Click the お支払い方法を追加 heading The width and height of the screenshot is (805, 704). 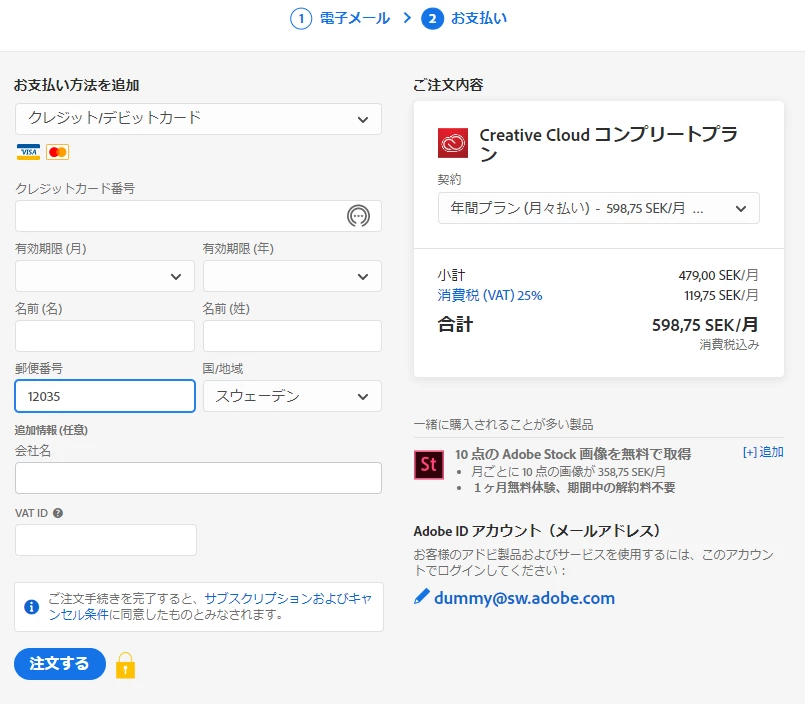click(x=76, y=85)
